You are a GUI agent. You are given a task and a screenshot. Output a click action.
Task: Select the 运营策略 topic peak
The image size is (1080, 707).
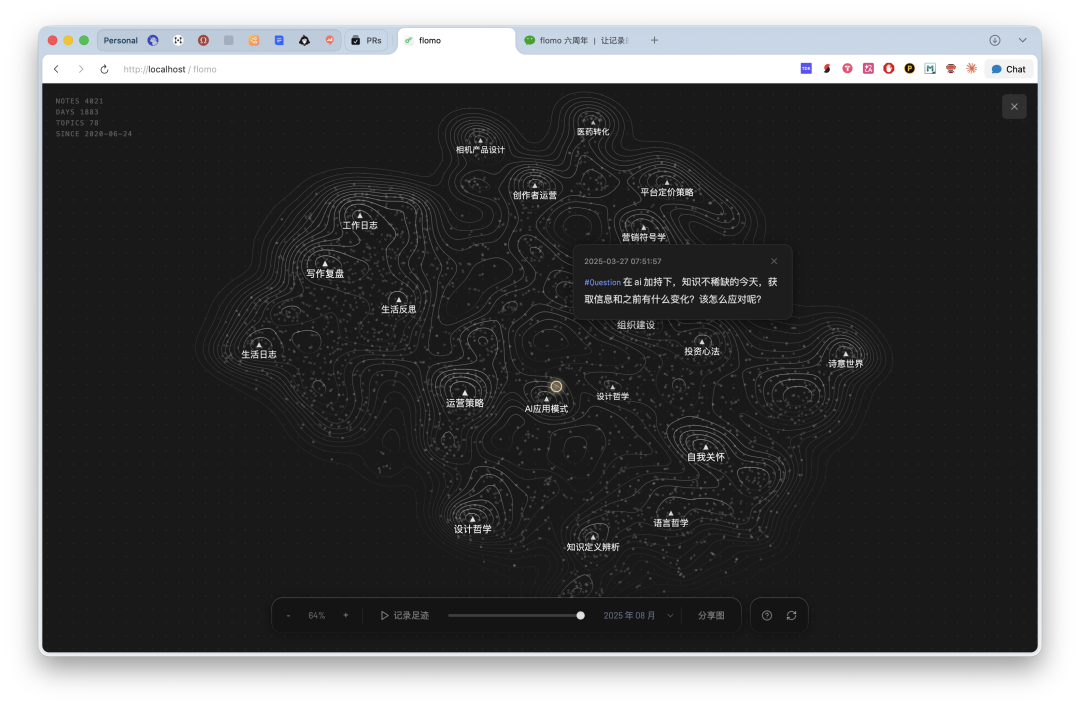464,393
